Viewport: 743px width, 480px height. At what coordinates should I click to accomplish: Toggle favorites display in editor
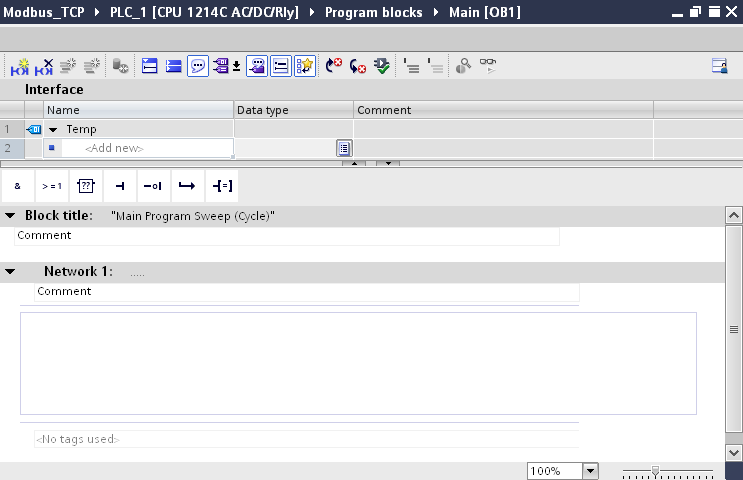coord(305,66)
